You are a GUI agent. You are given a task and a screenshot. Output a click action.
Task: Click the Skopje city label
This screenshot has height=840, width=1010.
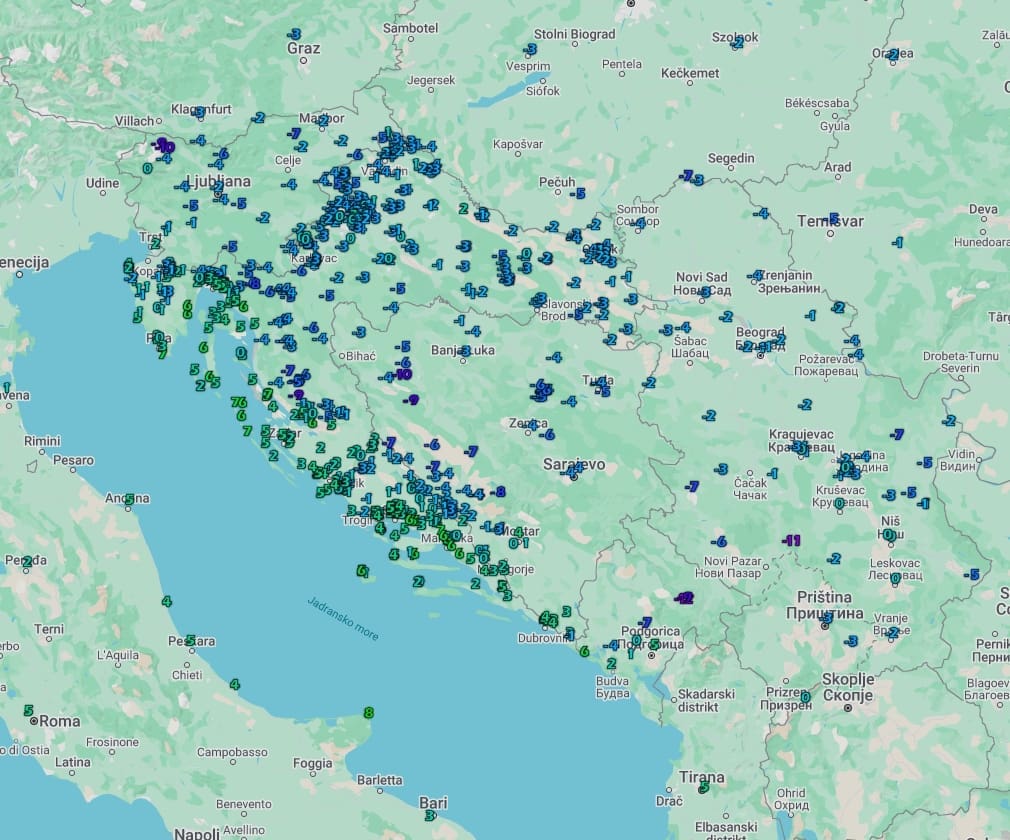point(848,679)
